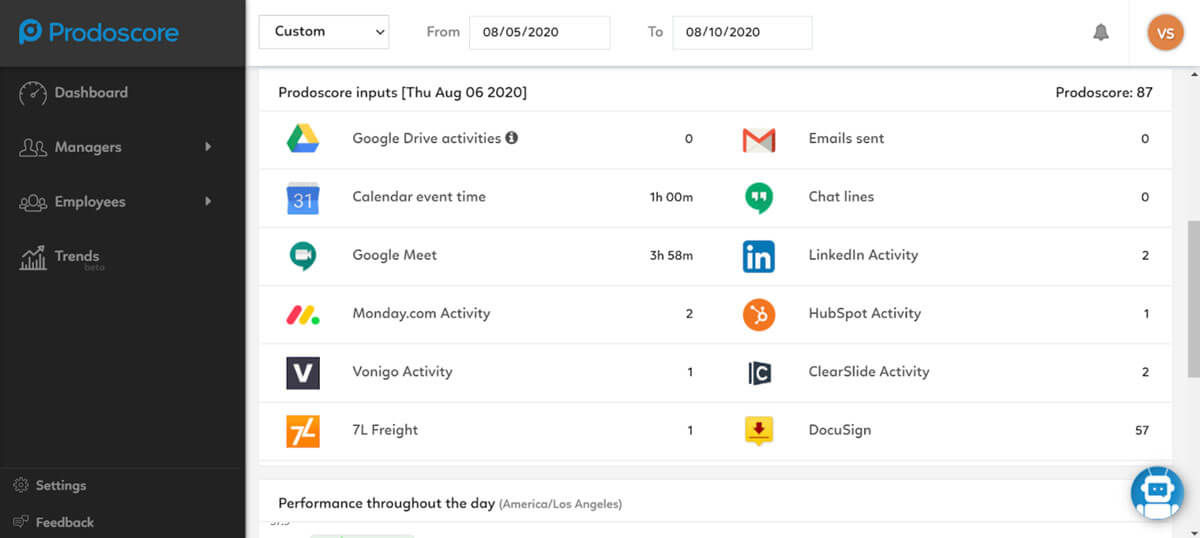Image resolution: width=1200 pixels, height=538 pixels.
Task: Click the Feedback speech icon
Action: tap(21, 522)
